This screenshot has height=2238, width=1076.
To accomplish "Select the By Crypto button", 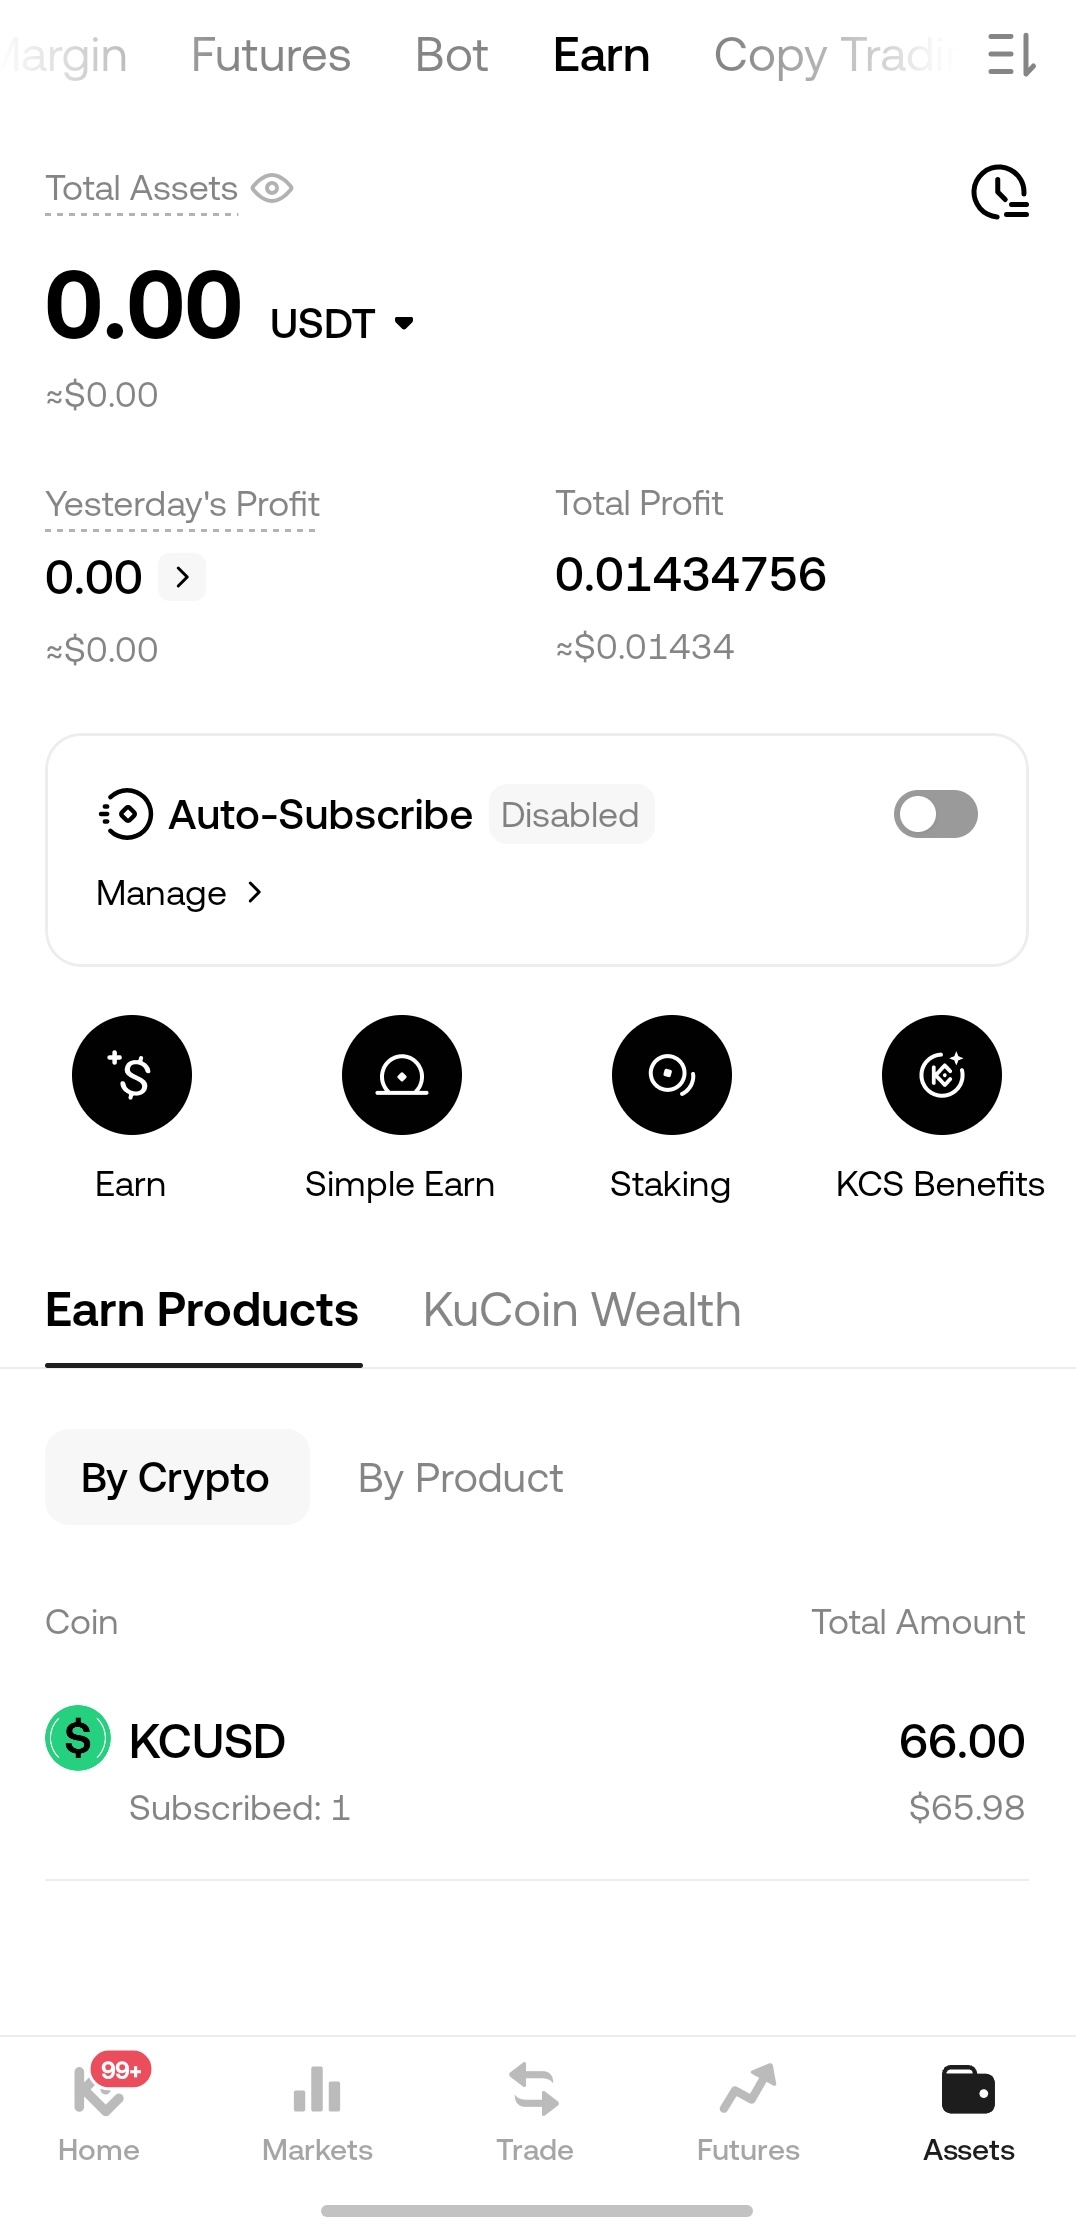I will [x=177, y=1477].
